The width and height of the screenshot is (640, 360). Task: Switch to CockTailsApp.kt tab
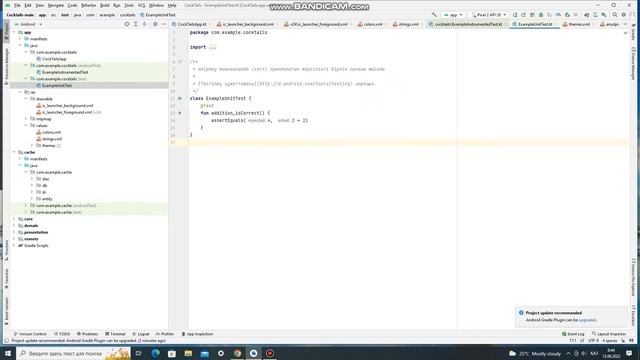(x=191, y=24)
